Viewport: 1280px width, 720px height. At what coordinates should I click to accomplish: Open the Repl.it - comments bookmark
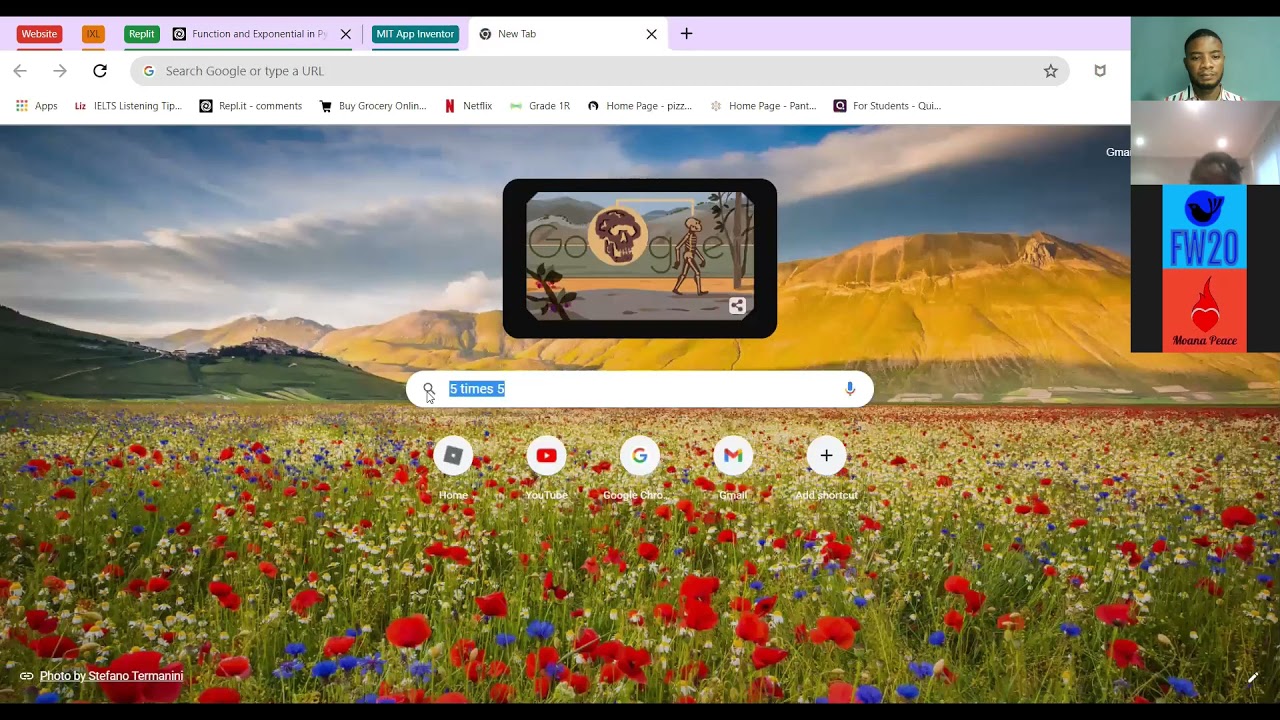point(250,106)
